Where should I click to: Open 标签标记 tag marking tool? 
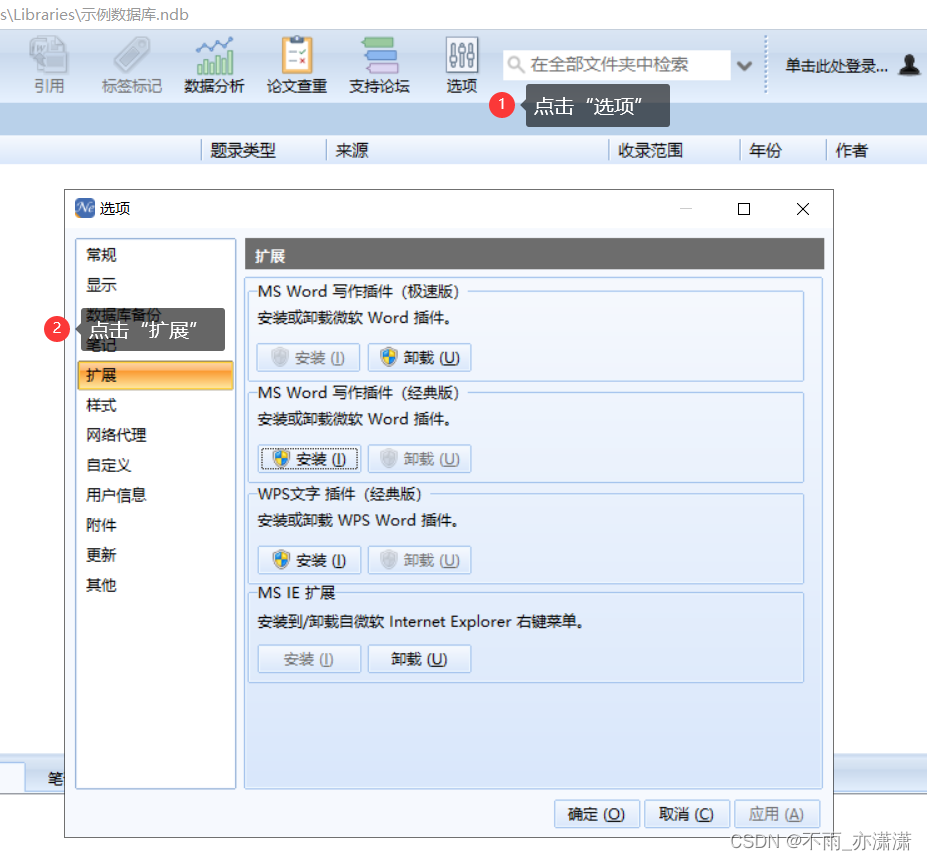[x=131, y=64]
